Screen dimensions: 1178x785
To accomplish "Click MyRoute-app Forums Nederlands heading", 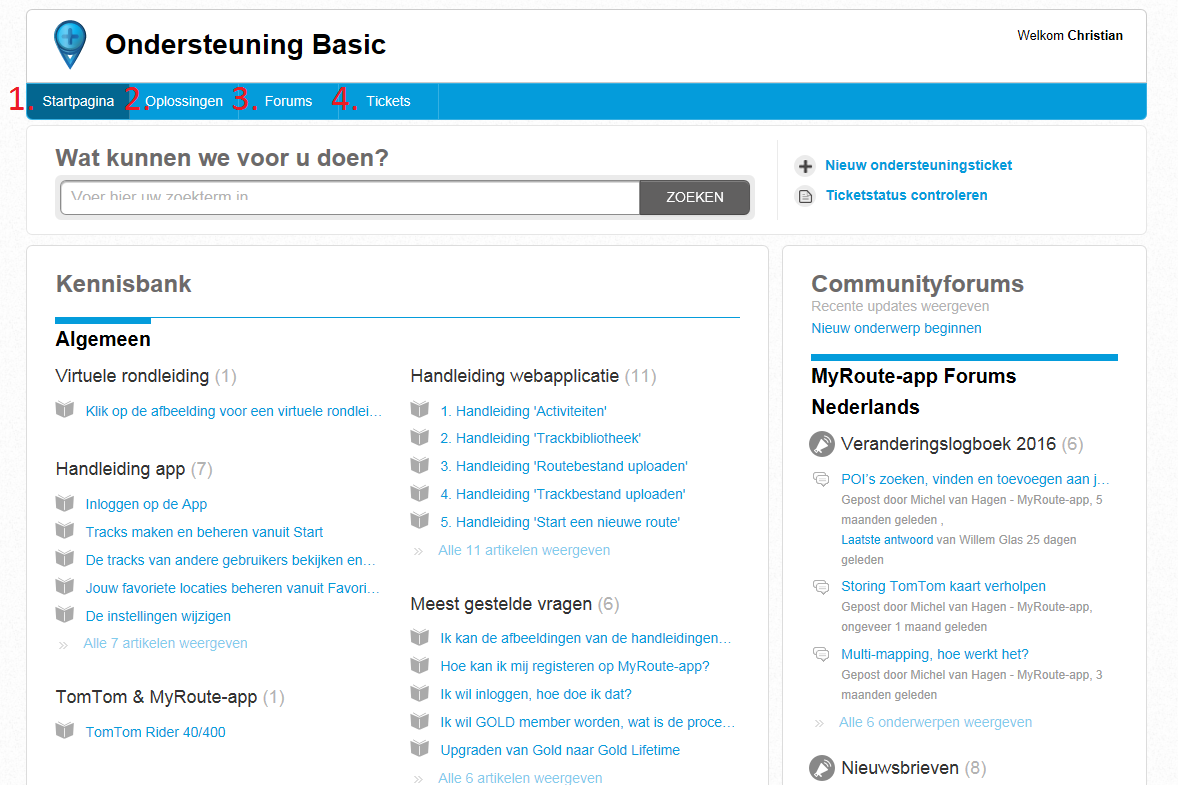I will pyautogui.click(x=914, y=391).
